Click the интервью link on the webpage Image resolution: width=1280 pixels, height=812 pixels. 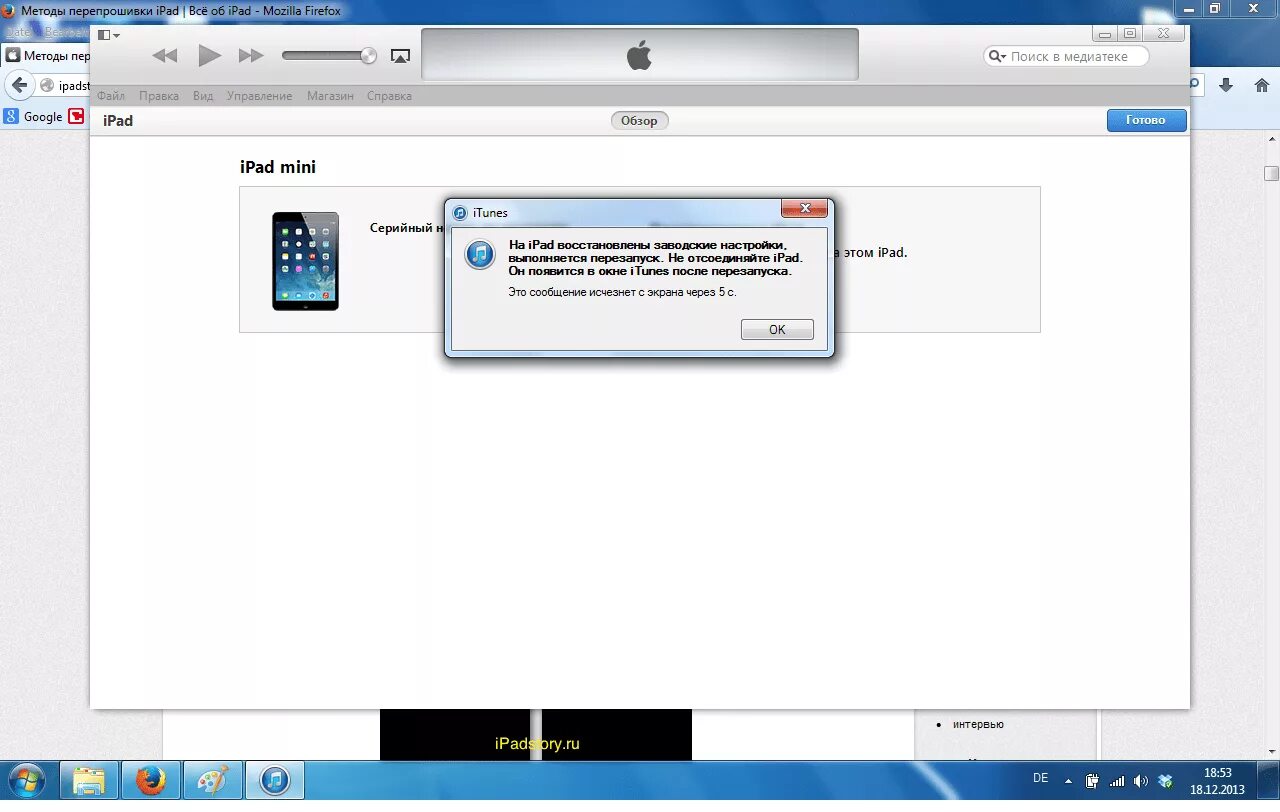tap(978, 724)
